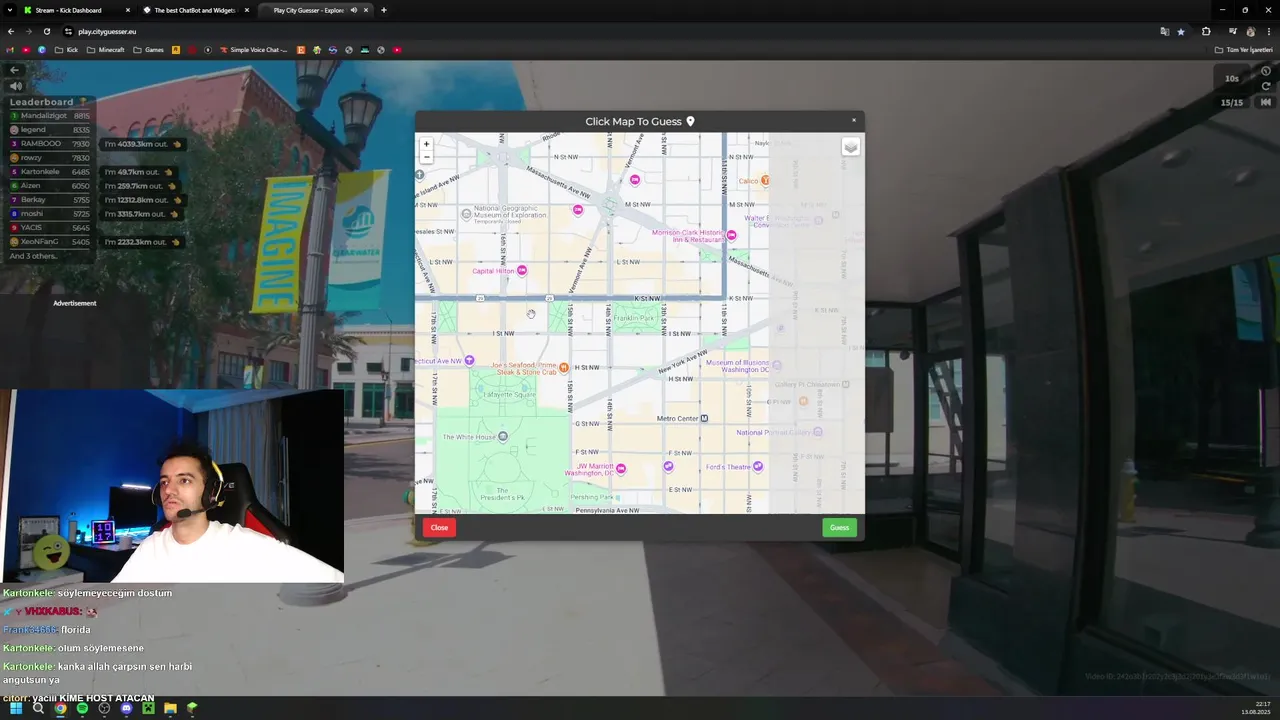The width and height of the screenshot is (1280, 720).
Task: Click the skip-to-start icon beside 15/15
Action: tap(1266, 102)
